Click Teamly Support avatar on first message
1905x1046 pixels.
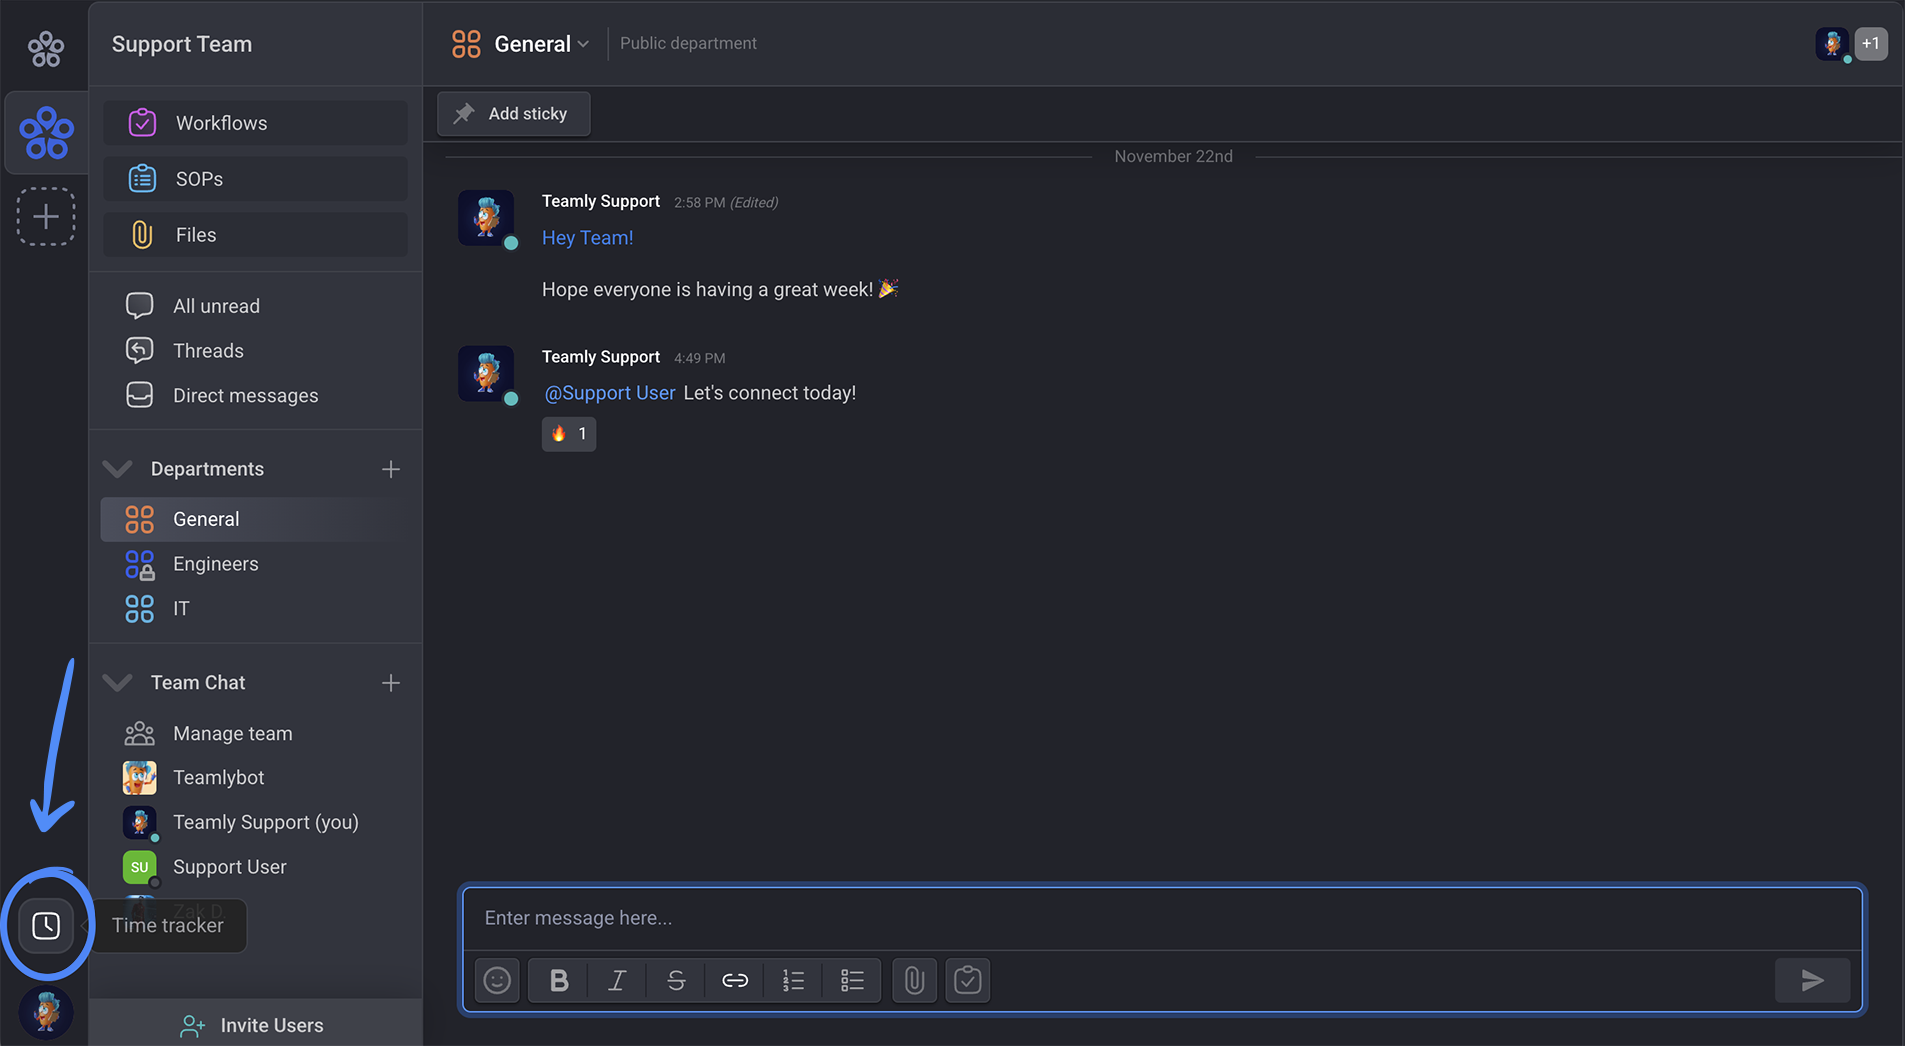tap(486, 218)
